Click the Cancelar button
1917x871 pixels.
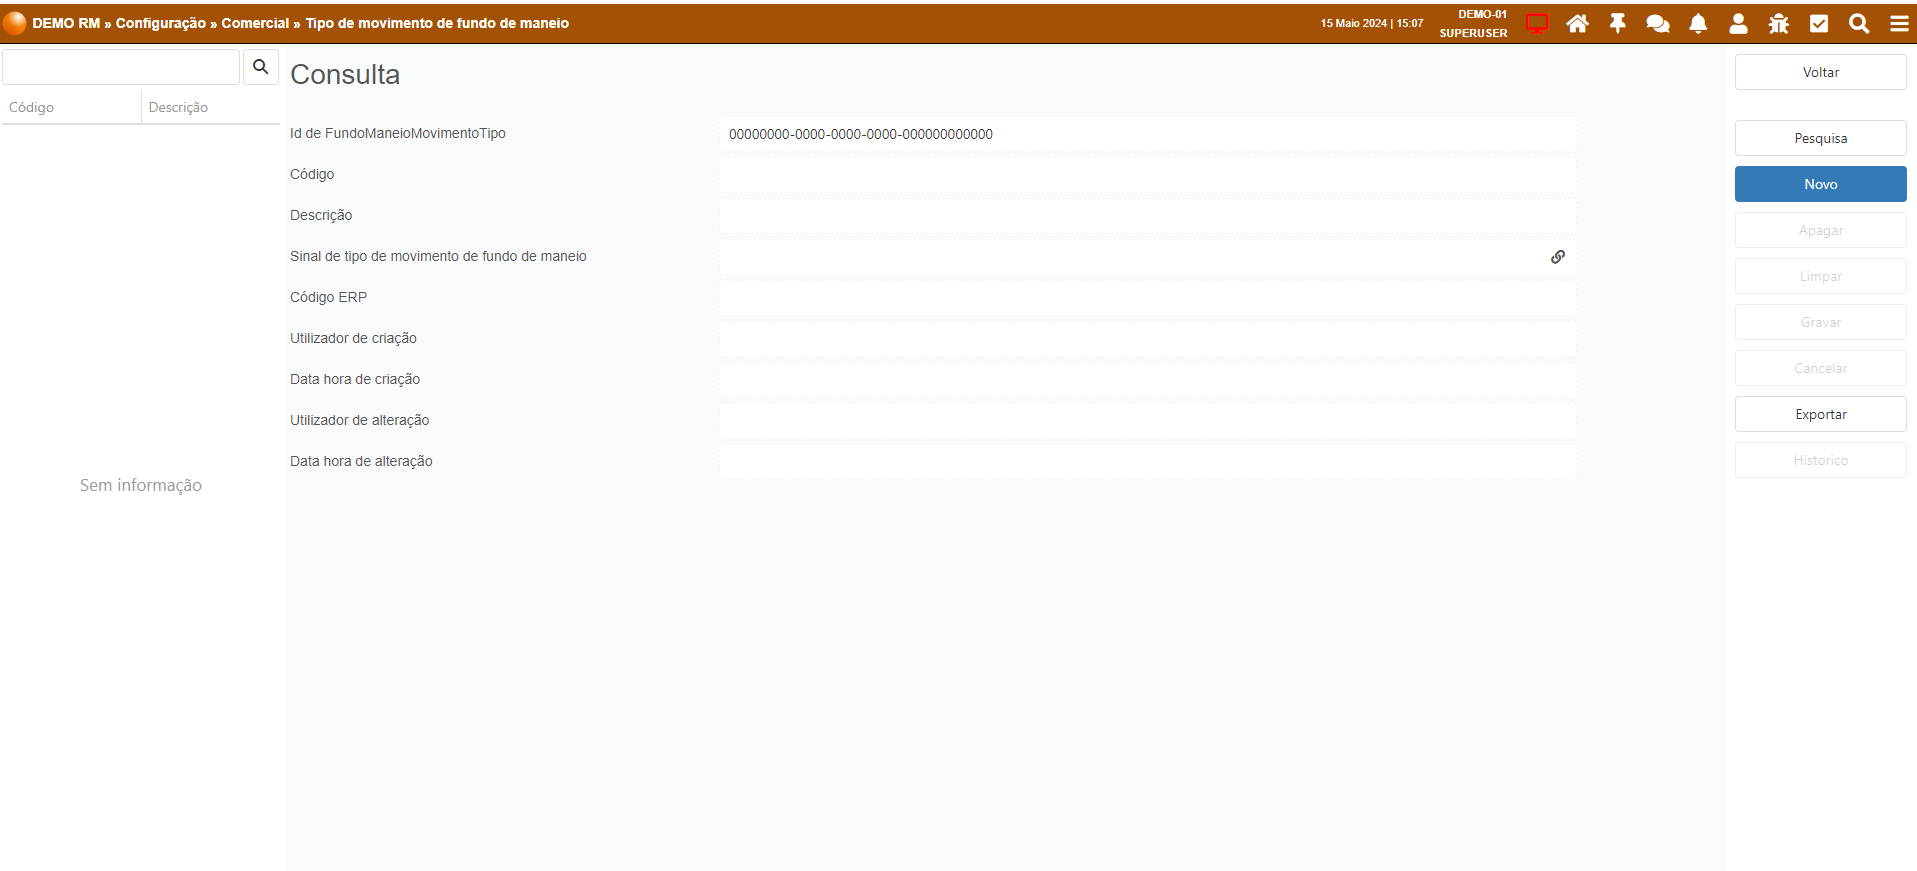(x=1820, y=368)
